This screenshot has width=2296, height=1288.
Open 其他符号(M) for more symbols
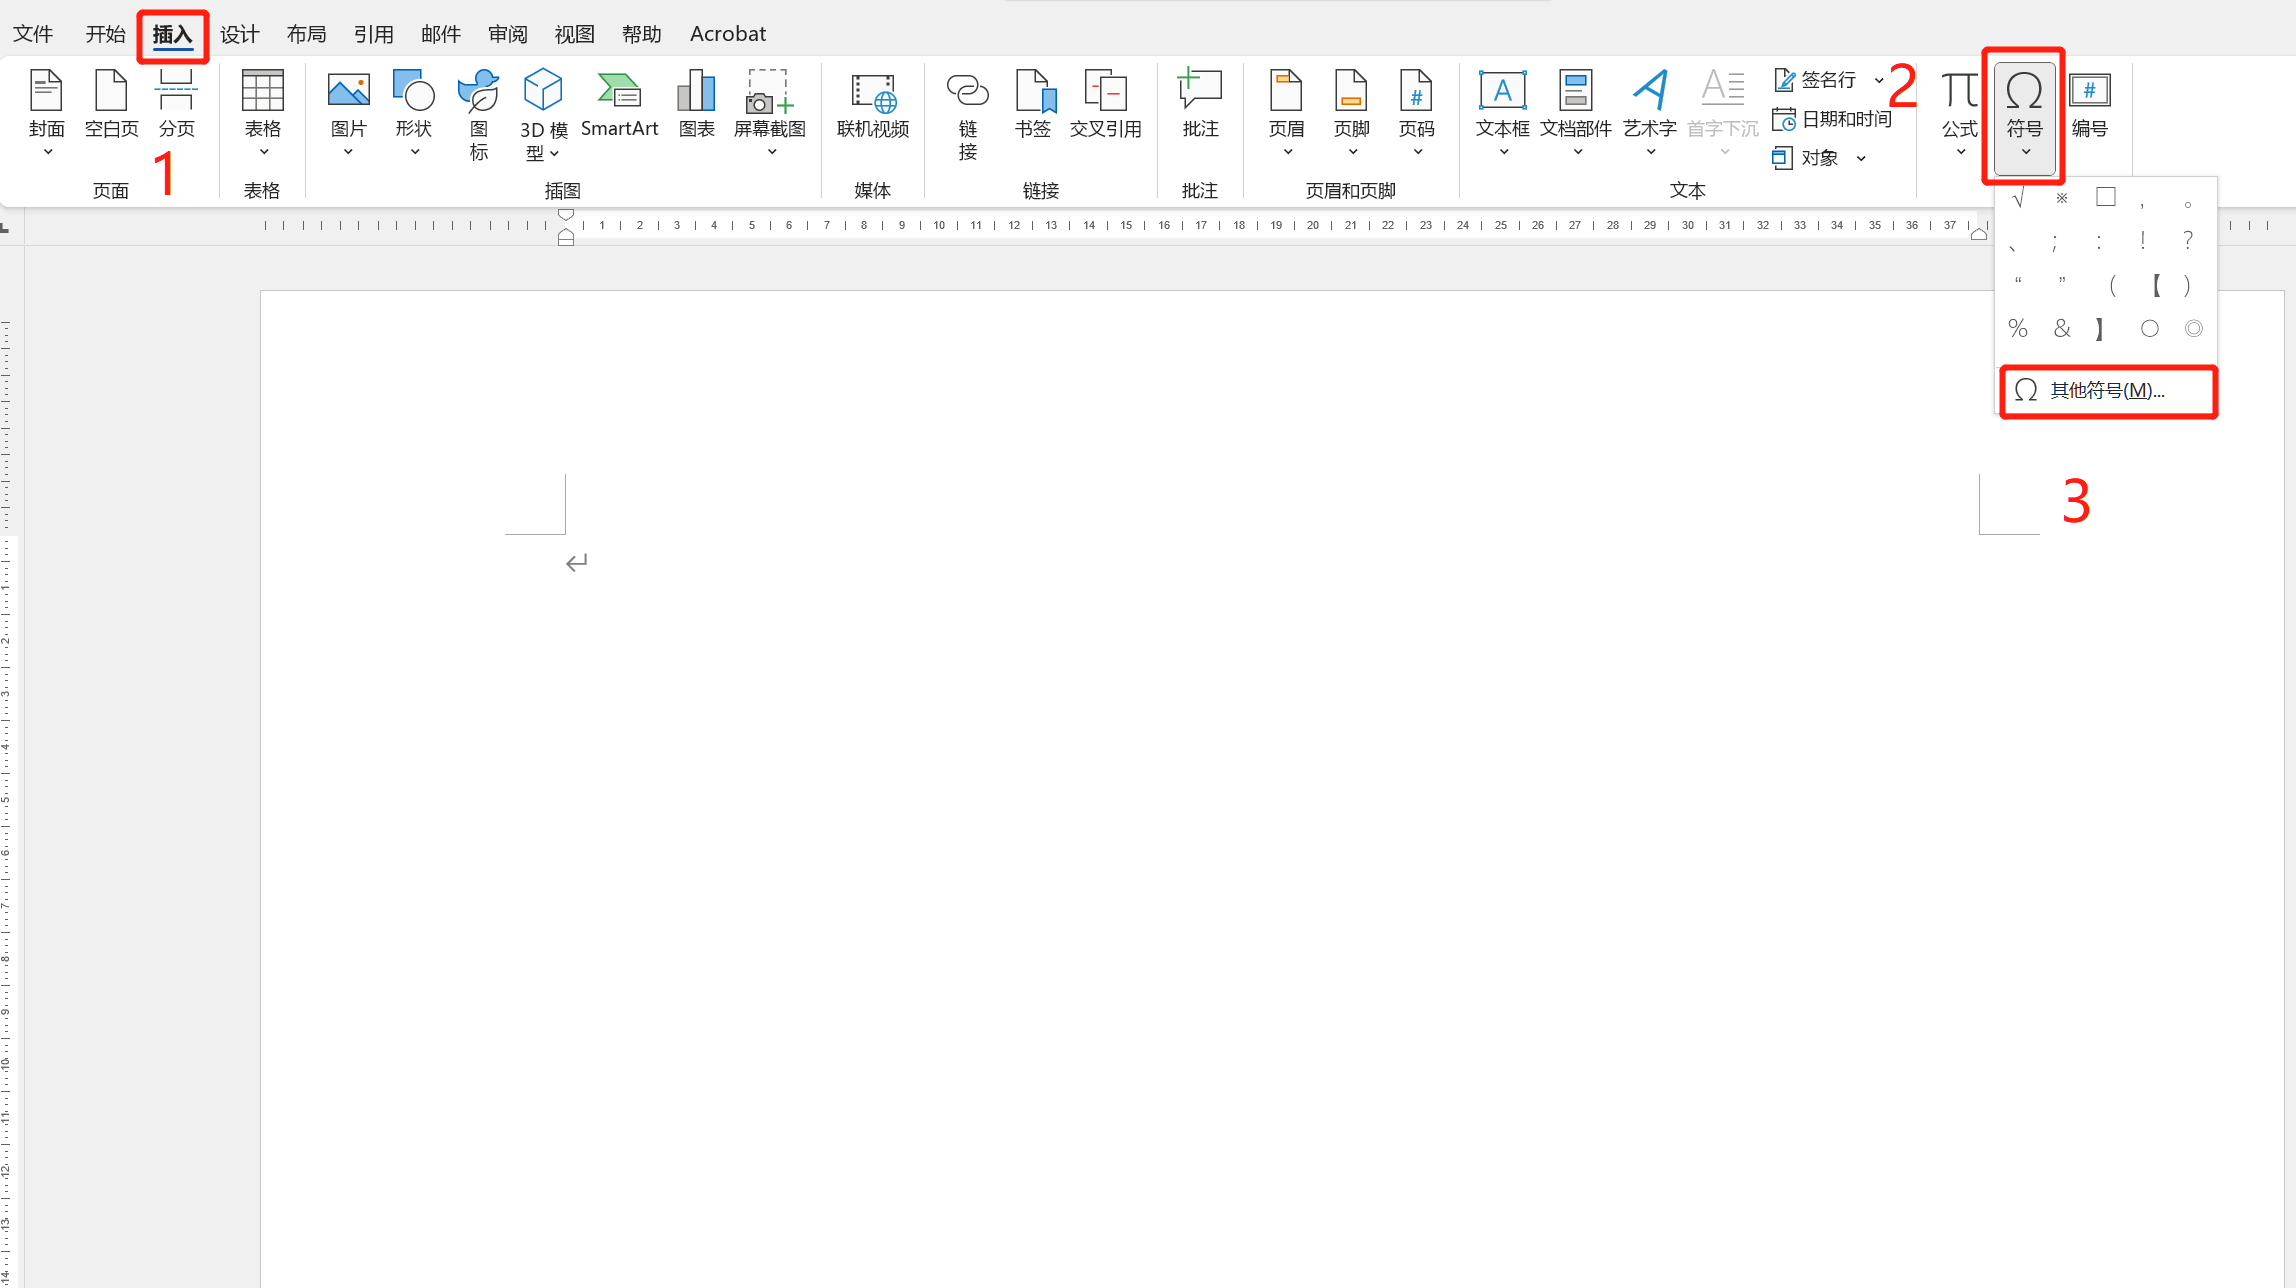(x=2107, y=390)
